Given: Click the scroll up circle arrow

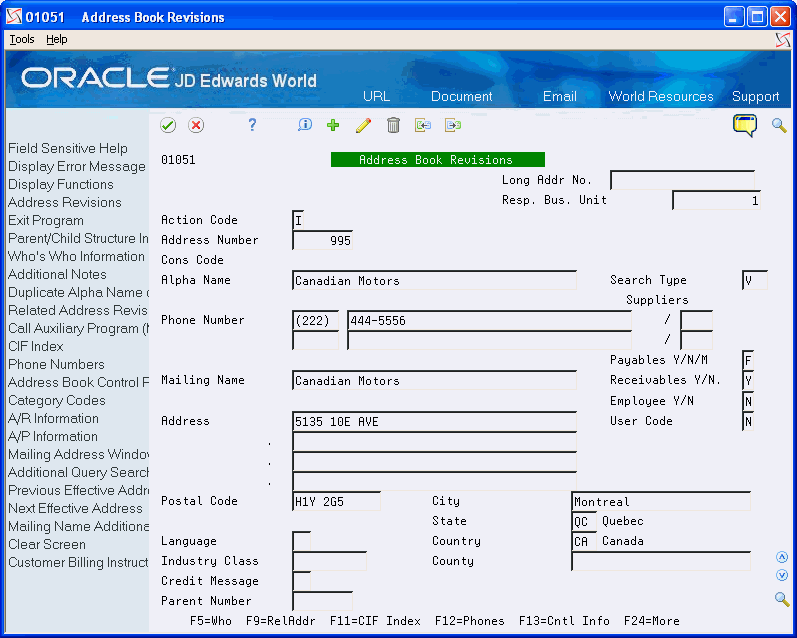Looking at the screenshot, I should click(x=782, y=557).
